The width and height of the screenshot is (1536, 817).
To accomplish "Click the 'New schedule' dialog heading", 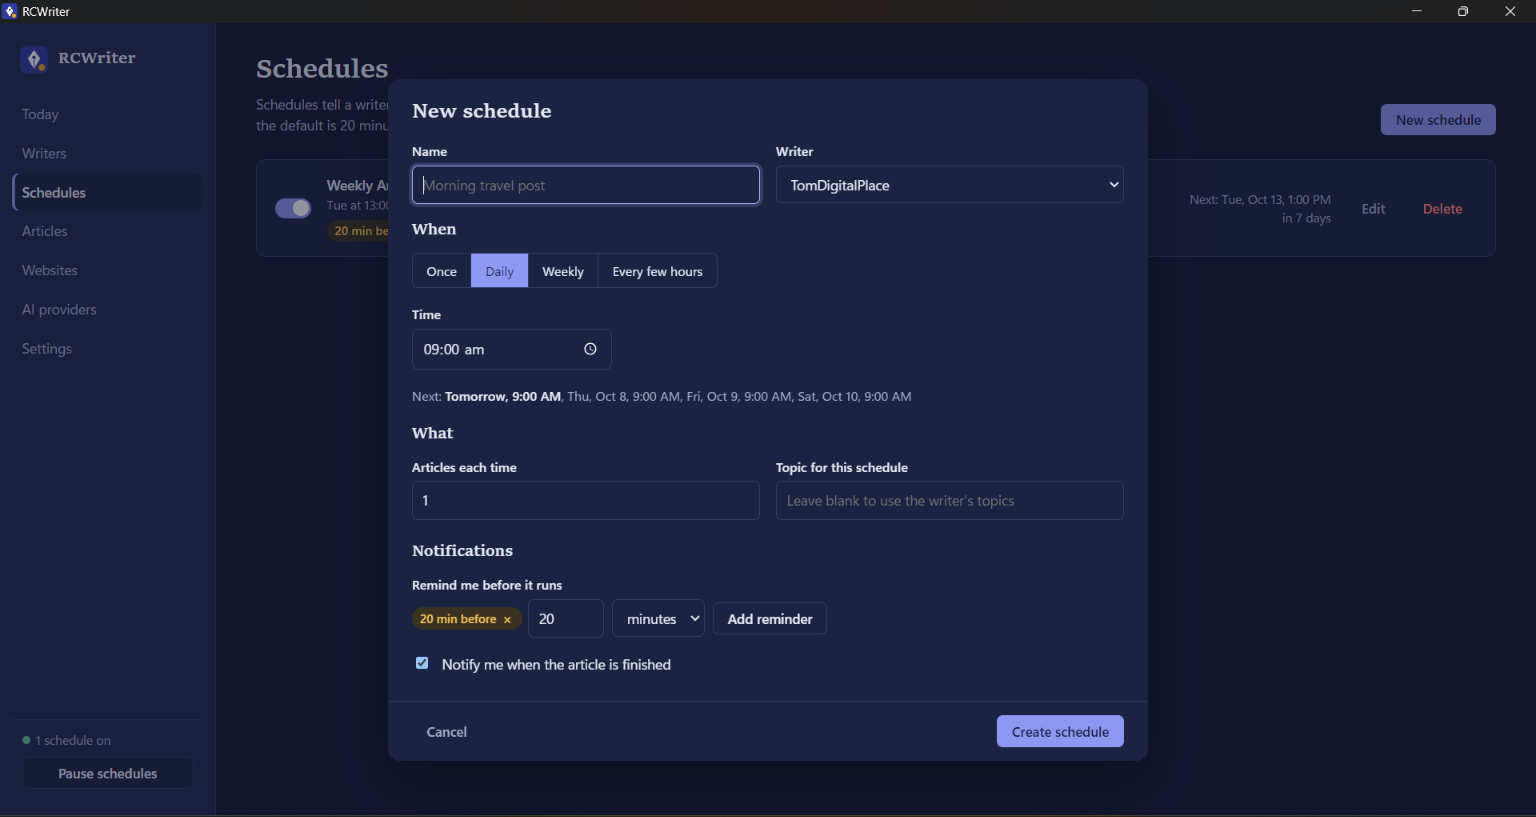I will pos(482,111).
